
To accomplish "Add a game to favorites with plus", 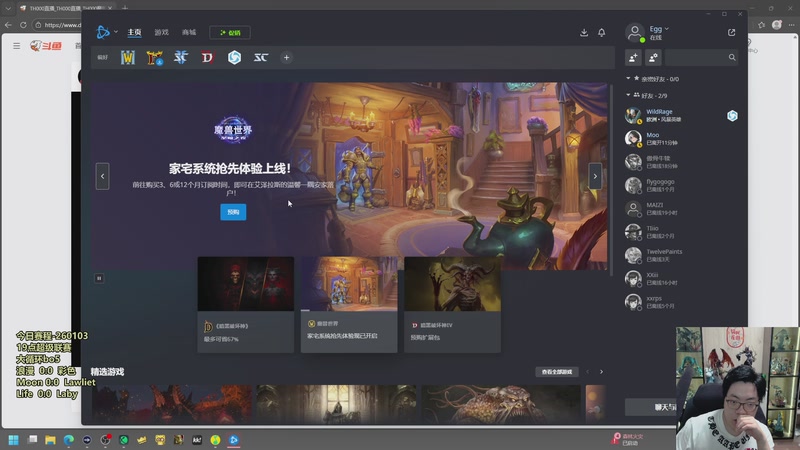I will click(x=286, y=58).
